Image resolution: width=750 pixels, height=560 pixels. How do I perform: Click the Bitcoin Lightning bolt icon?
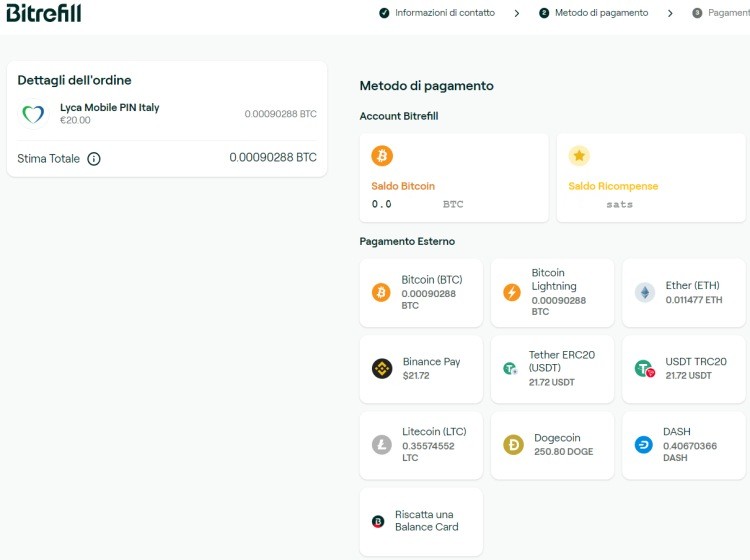(x=512, y=292)
